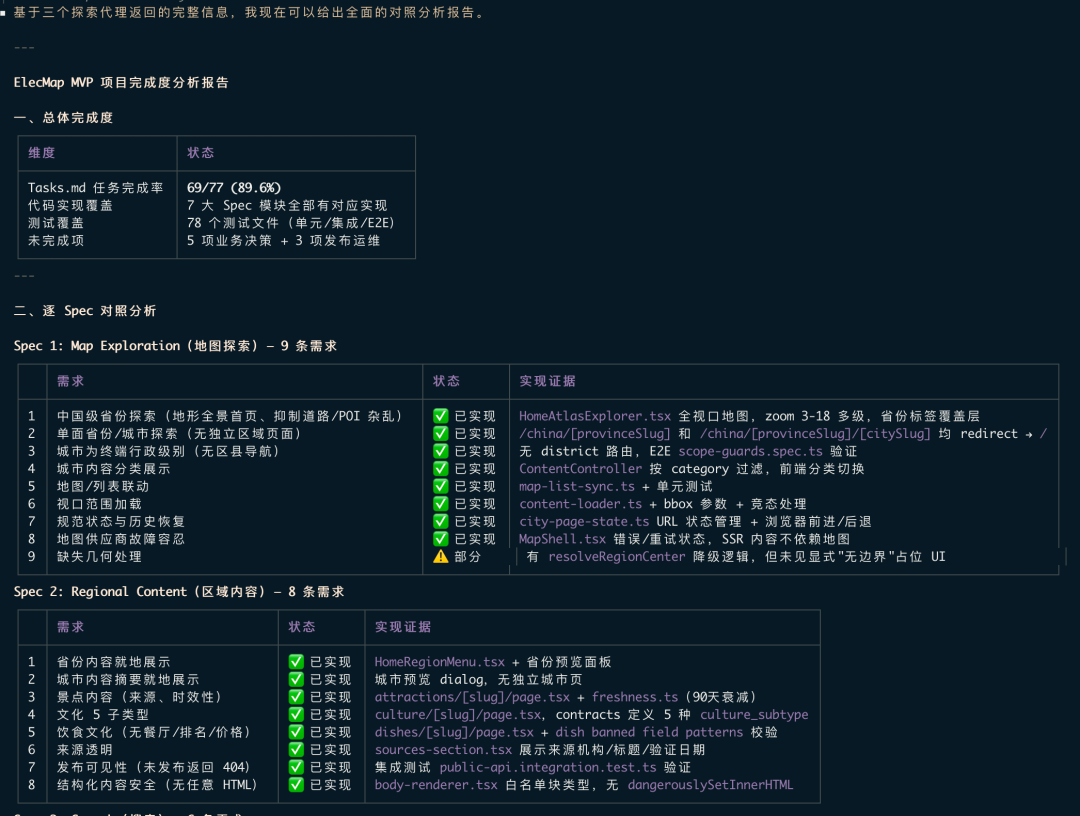Click the dish banned field patterns text
This screenshot has height=816, width=1080.
point(650,732)
